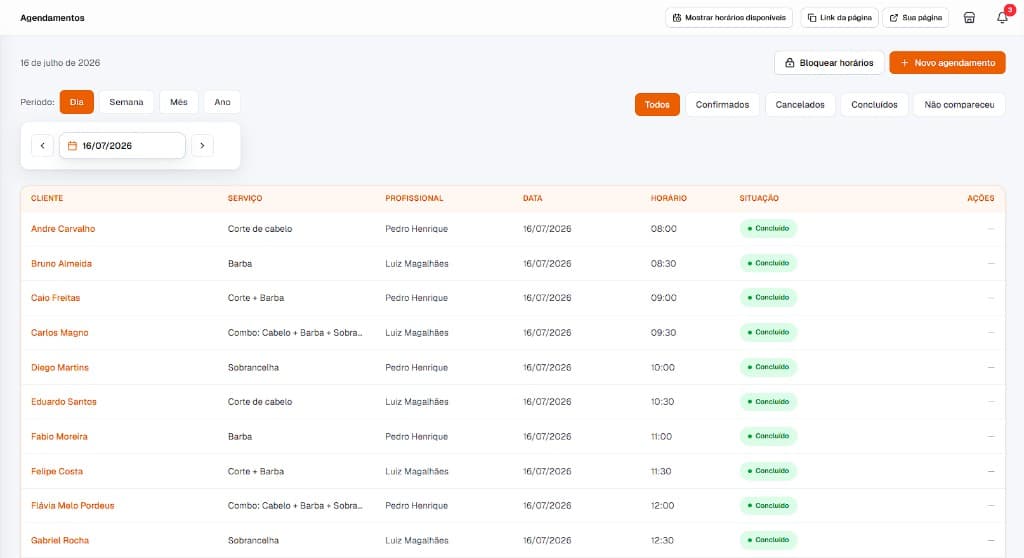Click 12:00 time in Flávia Melo Pordeus row

pos(663,506)
